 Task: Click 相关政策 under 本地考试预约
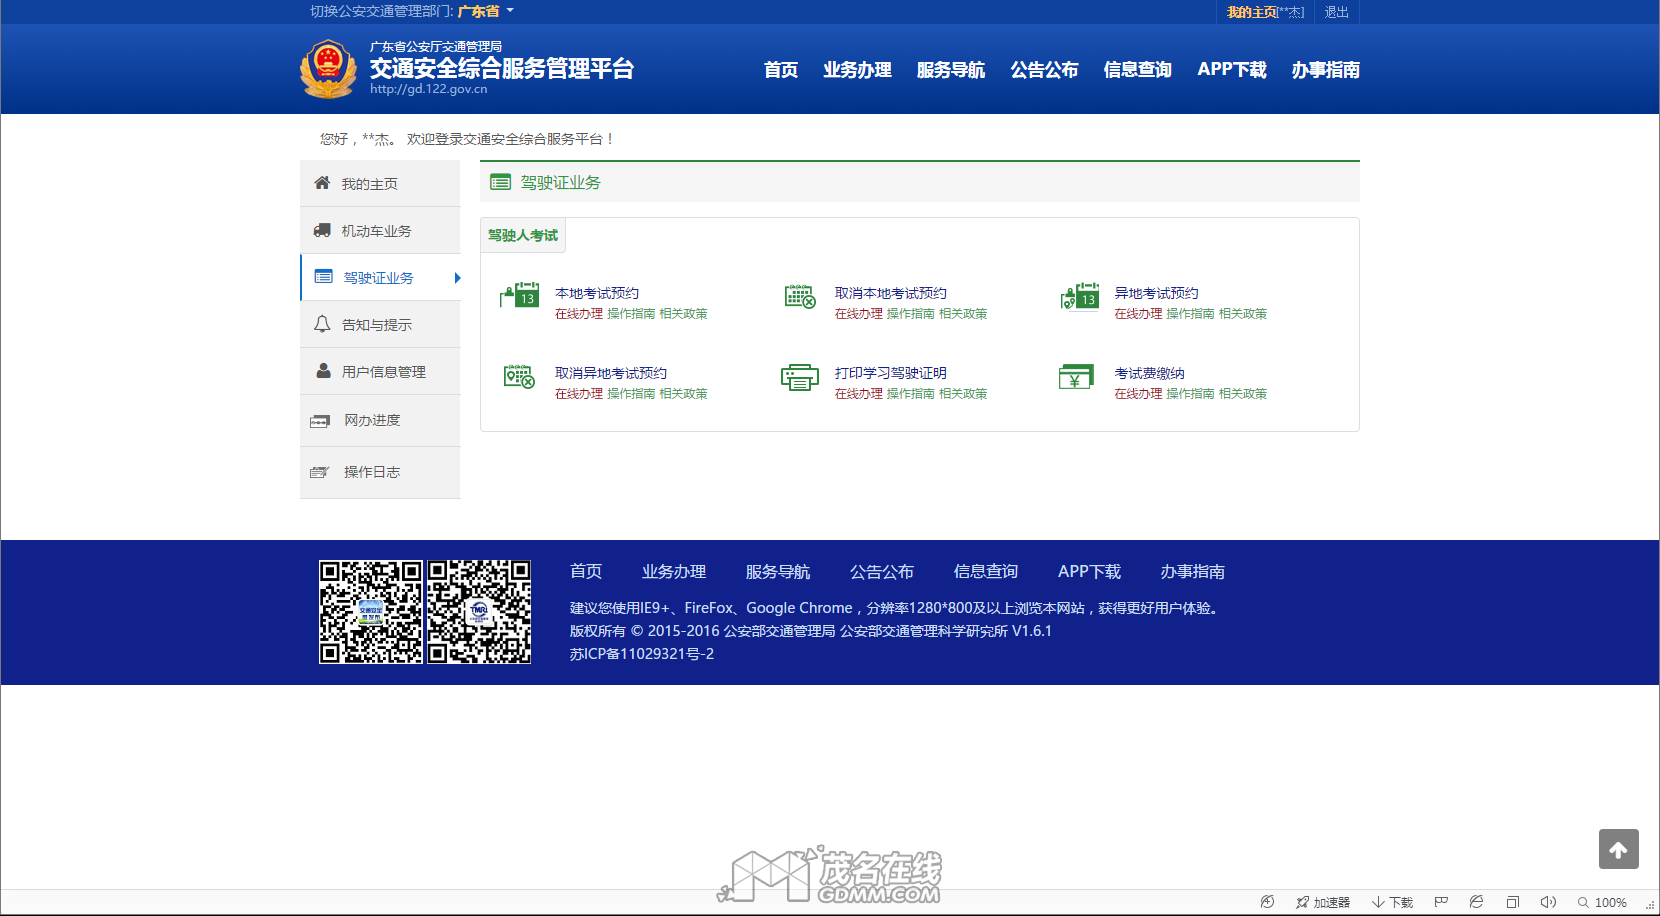683,313
